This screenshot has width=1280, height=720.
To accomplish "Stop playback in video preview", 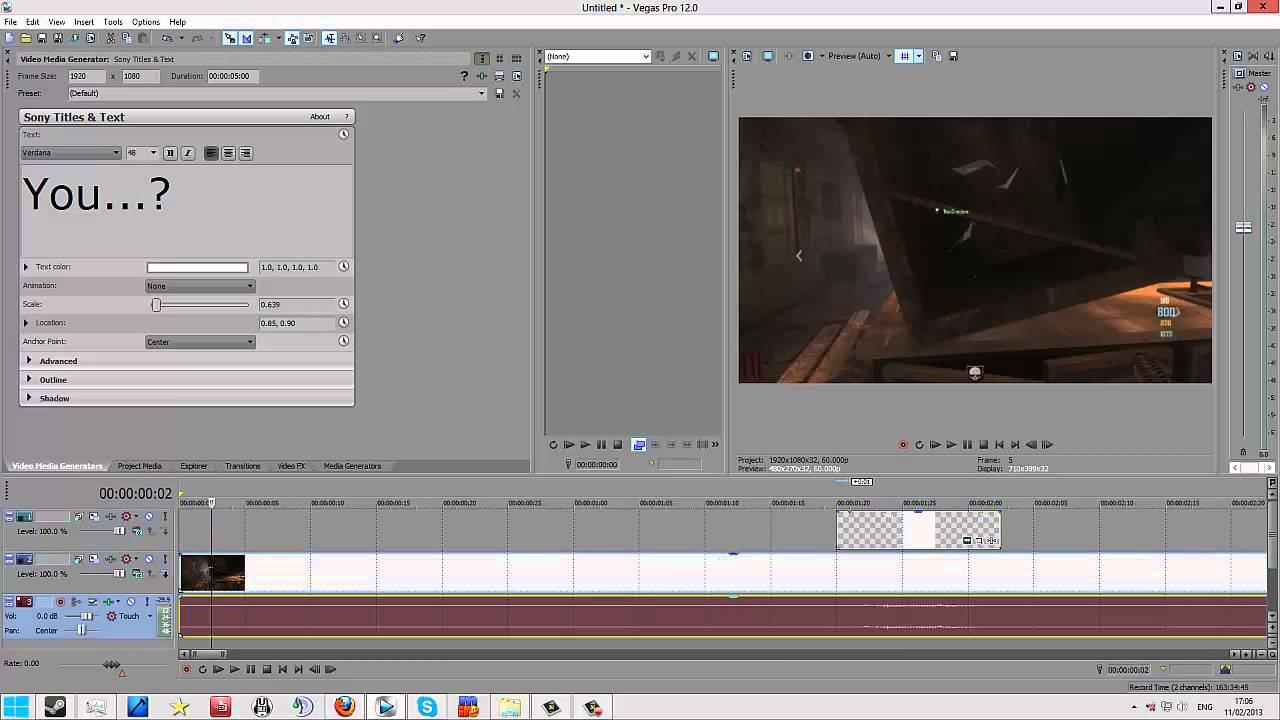I will [x=984, y=445].
